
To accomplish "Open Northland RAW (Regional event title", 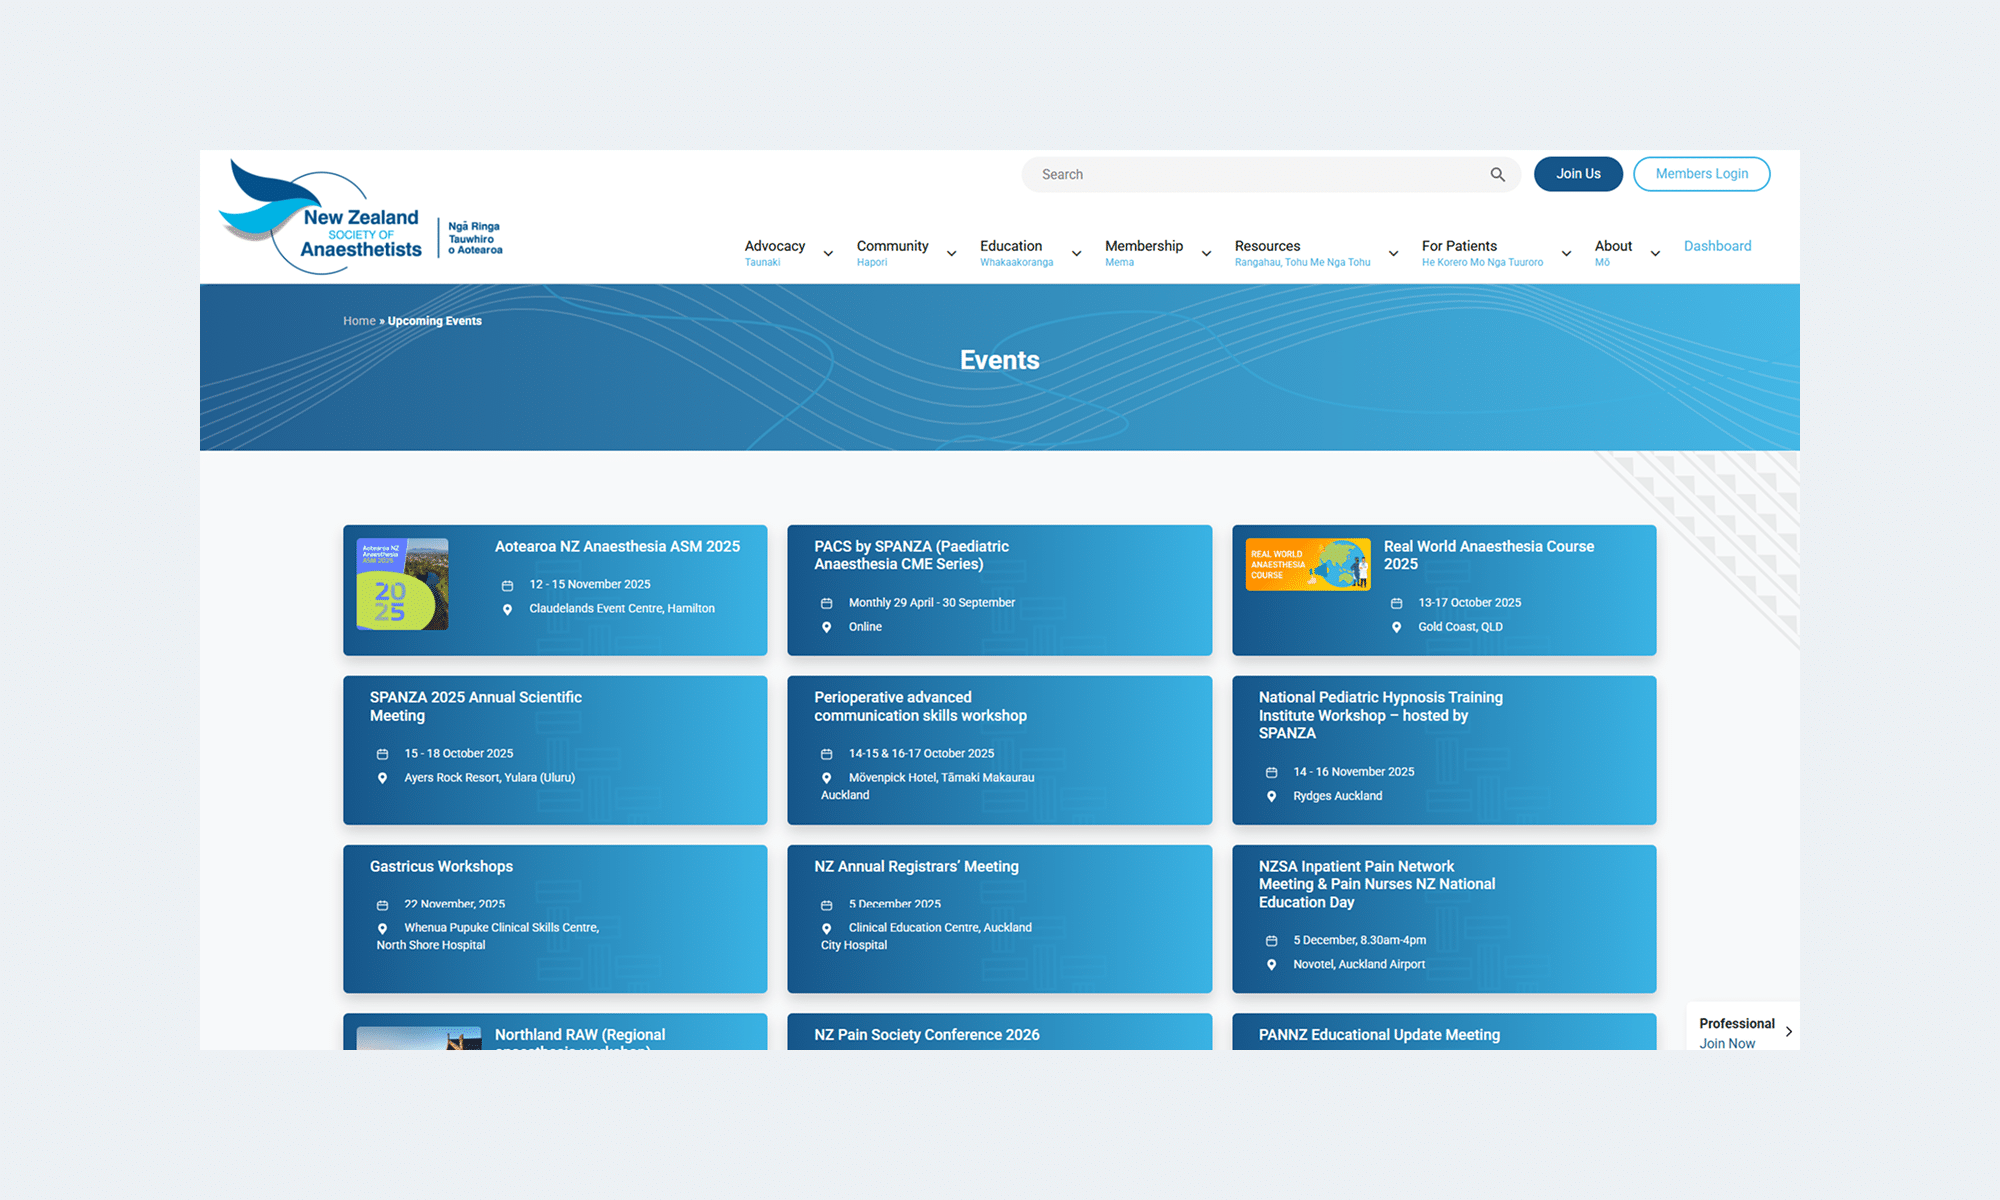I will point(579,1038).
